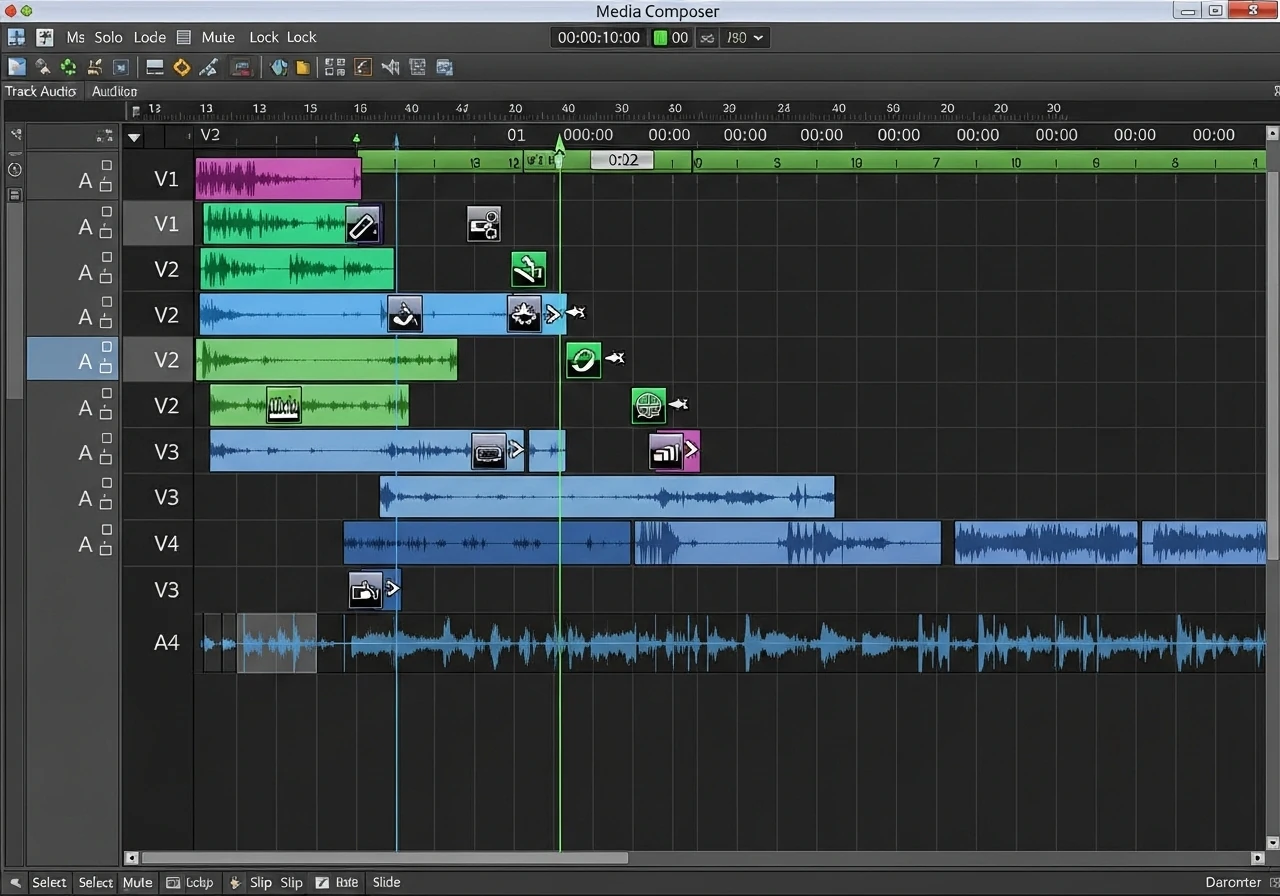Open the 180 dropdown beside the timecode

click(x=744, y=37)
